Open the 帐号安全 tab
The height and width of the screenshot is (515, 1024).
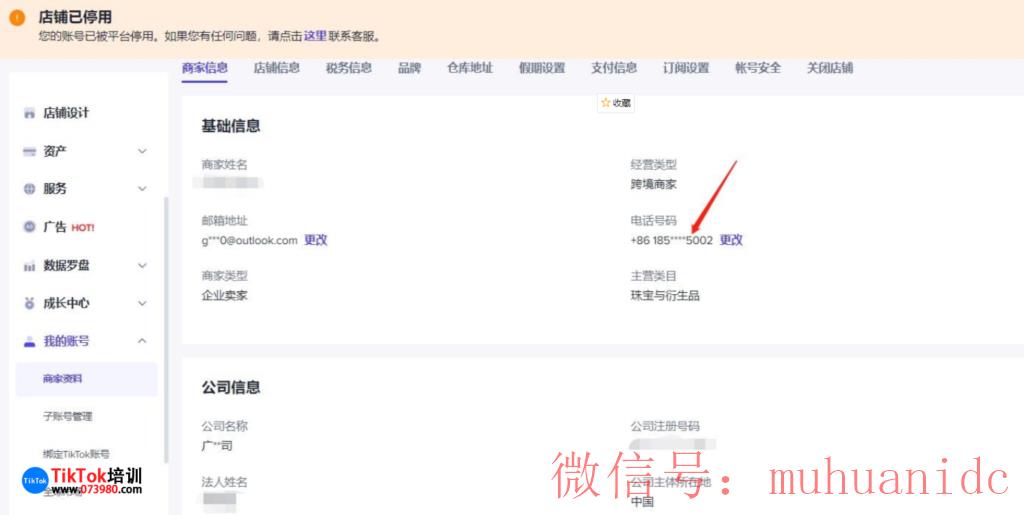[758, 68]
